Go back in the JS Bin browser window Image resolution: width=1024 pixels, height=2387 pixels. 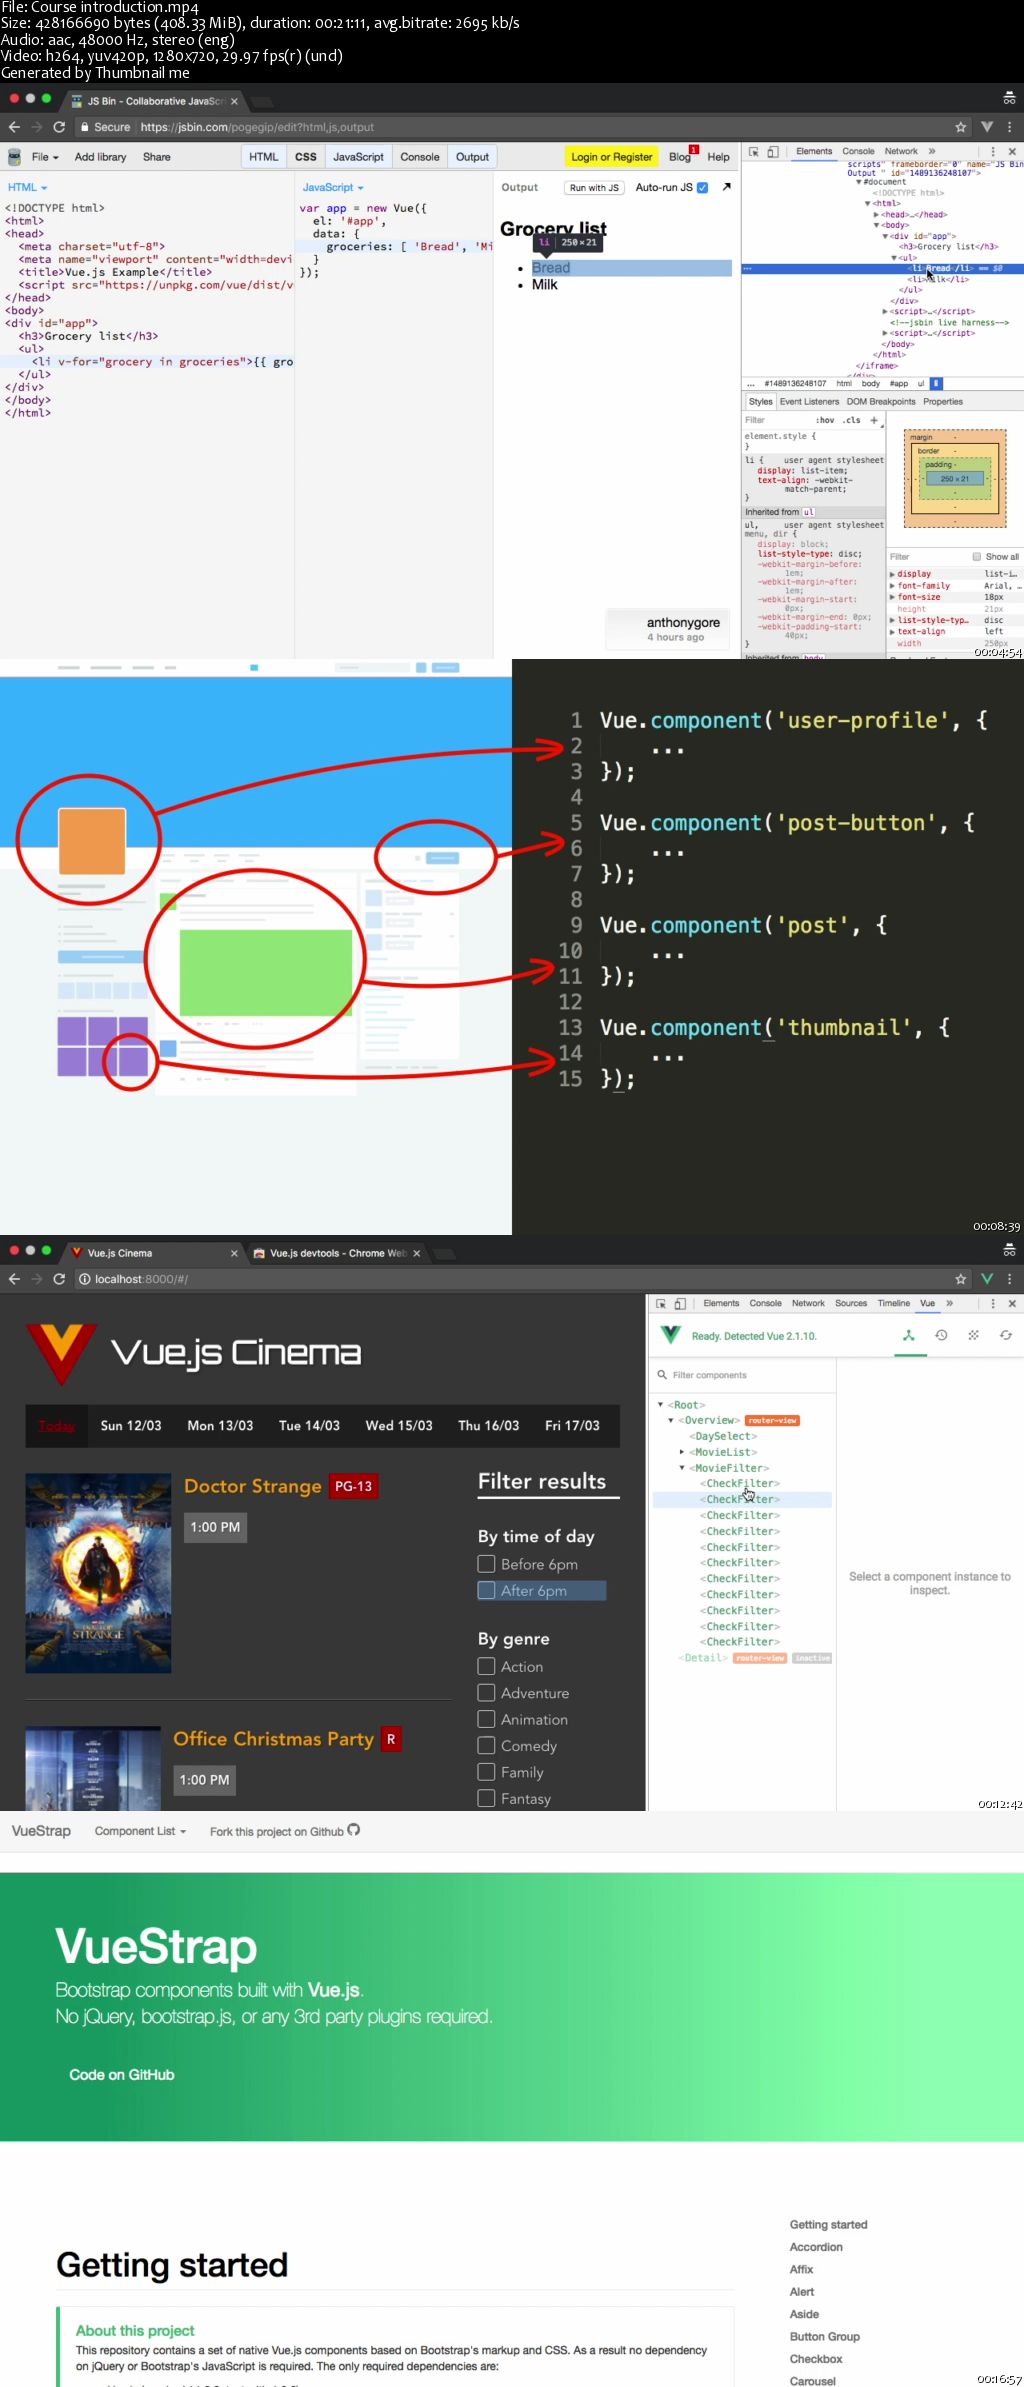[x=14, y=127]
